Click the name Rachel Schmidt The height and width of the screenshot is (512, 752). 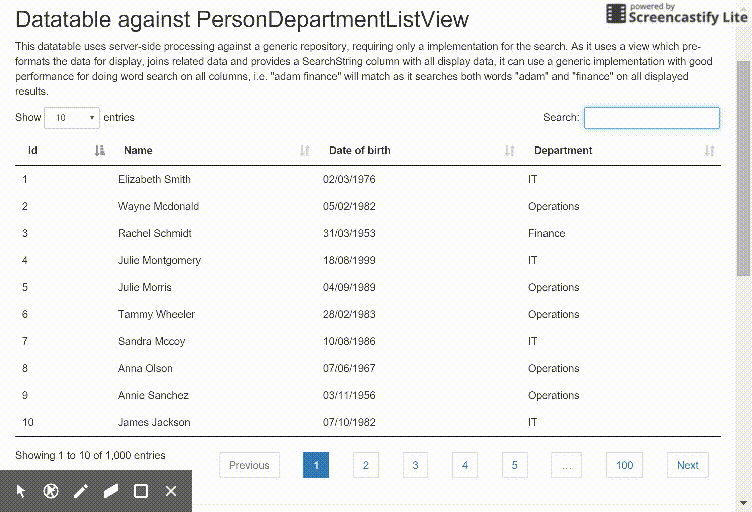click(x=155, y=233)
